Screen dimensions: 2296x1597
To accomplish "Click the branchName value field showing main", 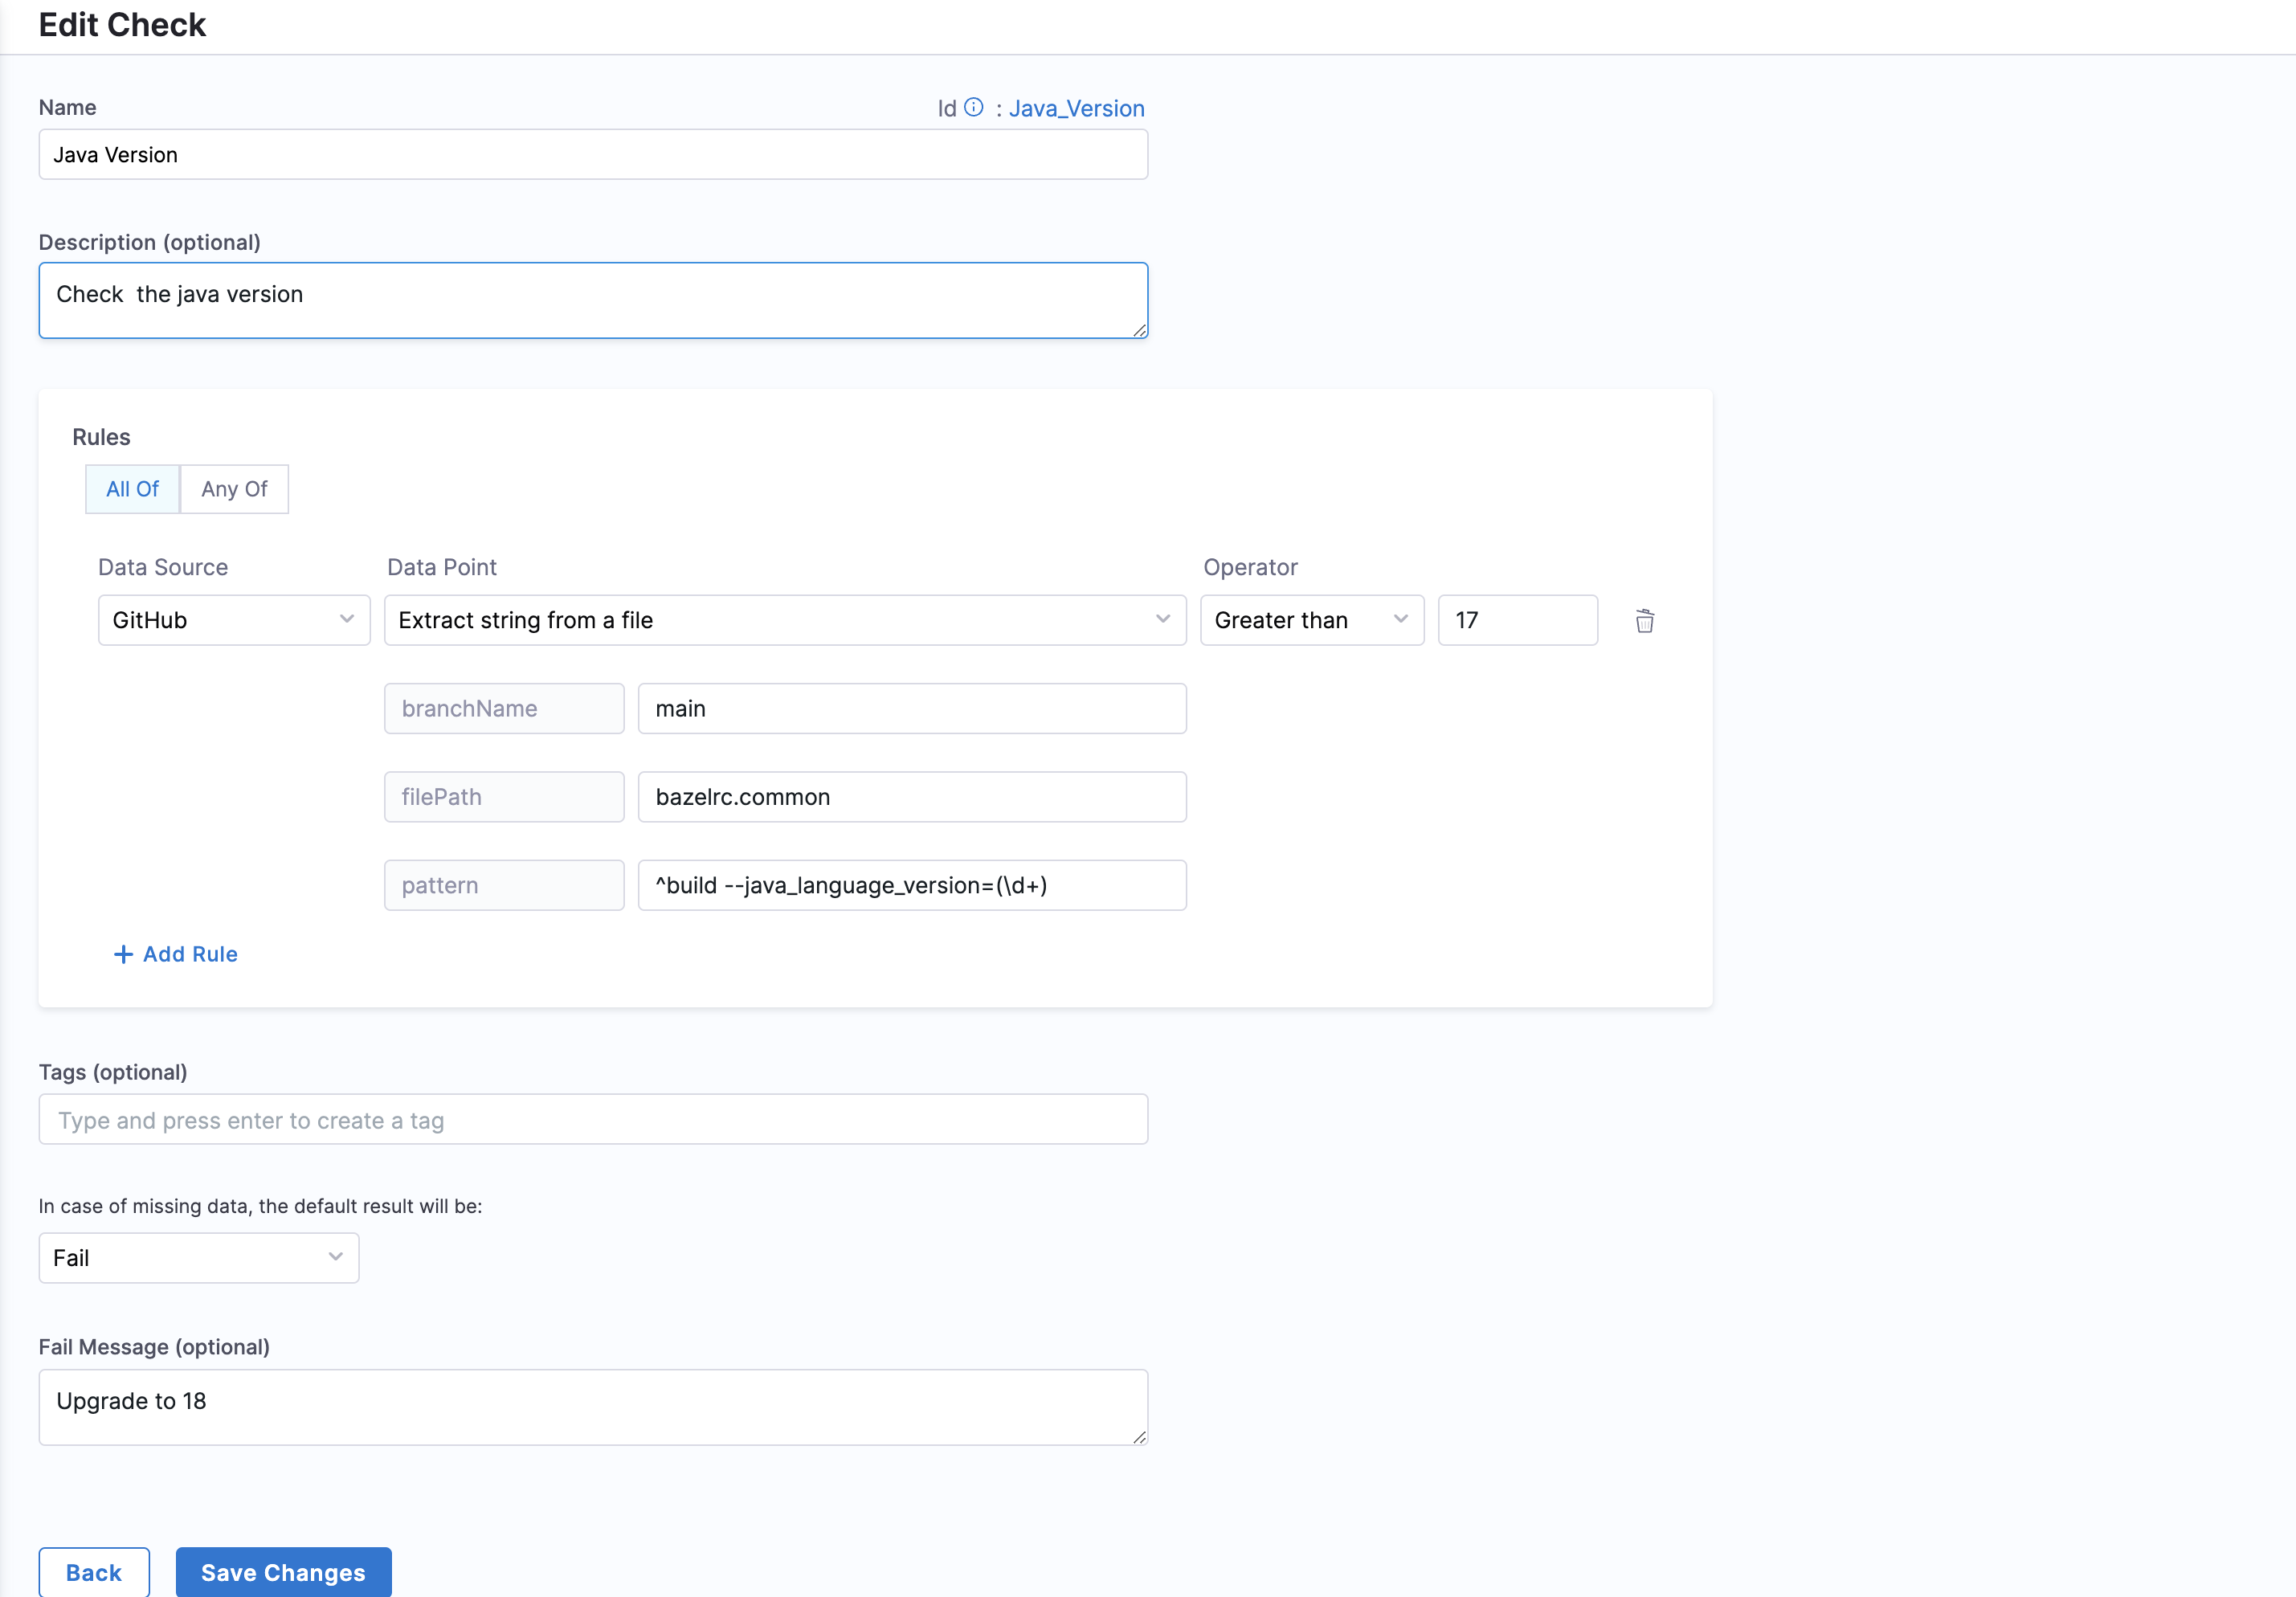I will coord(911,709).
